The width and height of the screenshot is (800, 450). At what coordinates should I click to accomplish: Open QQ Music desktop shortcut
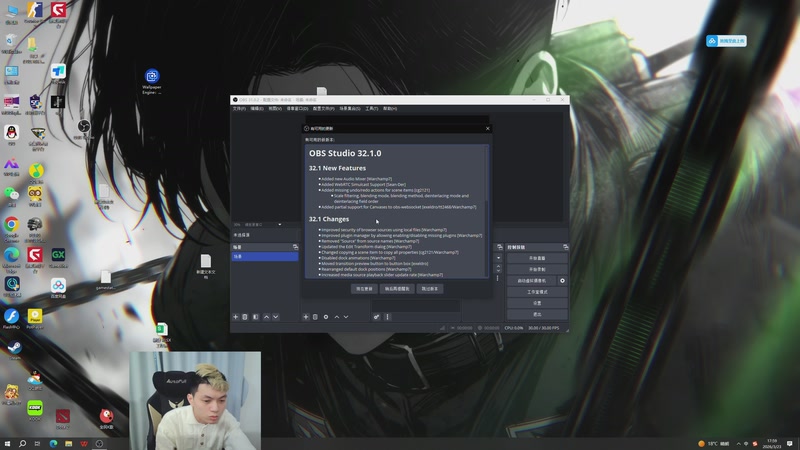coord(36,173)
